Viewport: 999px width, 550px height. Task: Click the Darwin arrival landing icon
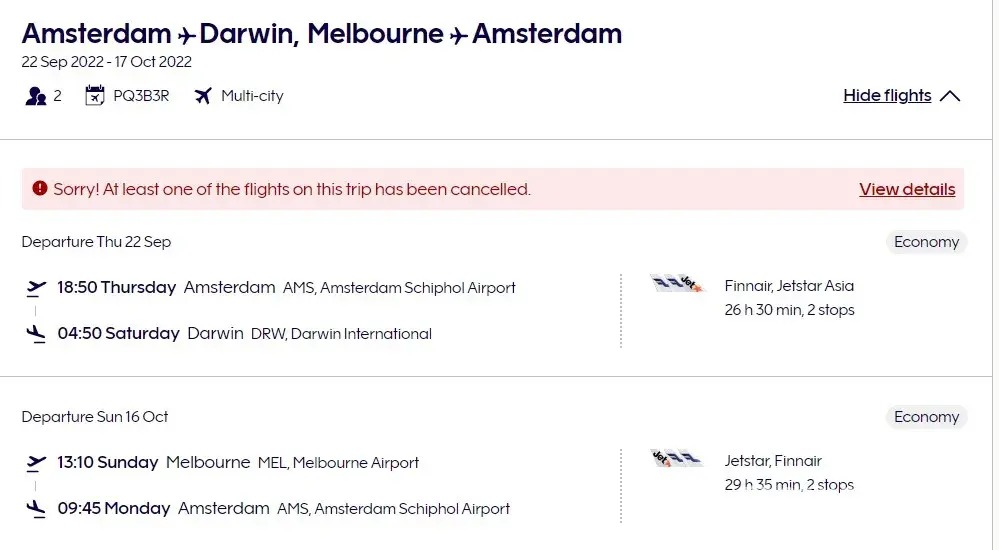point(37,334)
